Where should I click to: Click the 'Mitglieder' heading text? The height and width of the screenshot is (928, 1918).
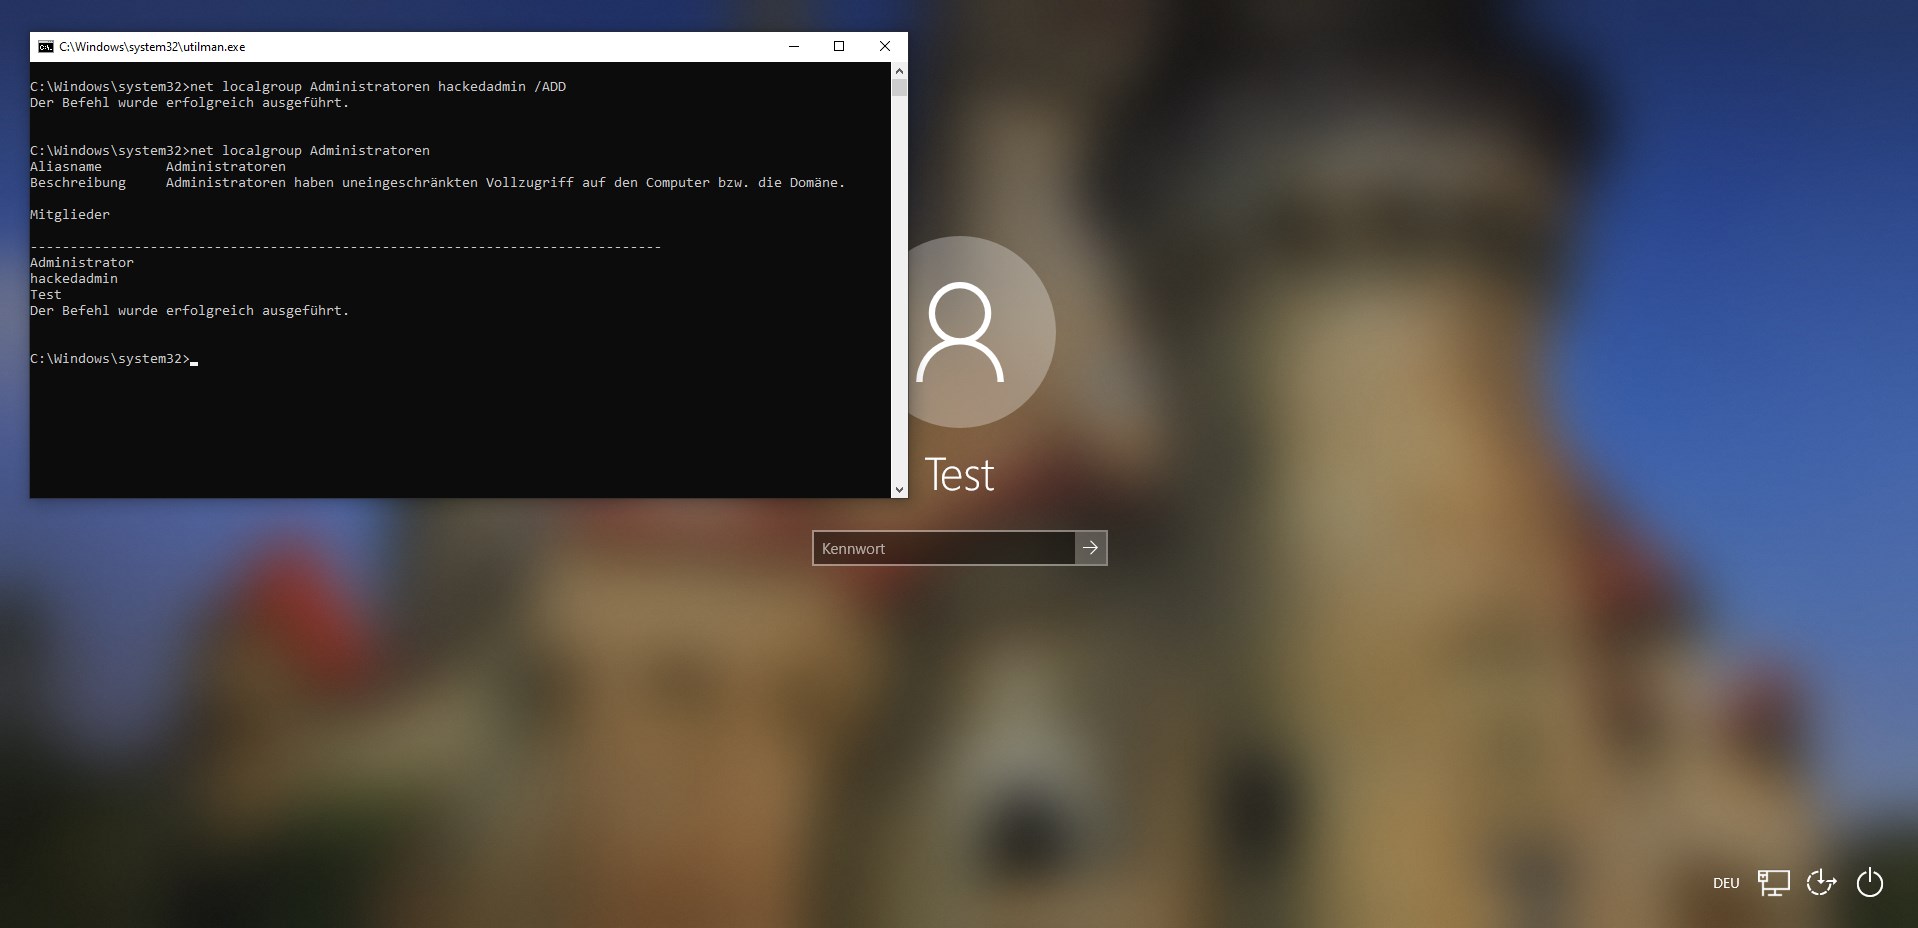coord(70,215)
